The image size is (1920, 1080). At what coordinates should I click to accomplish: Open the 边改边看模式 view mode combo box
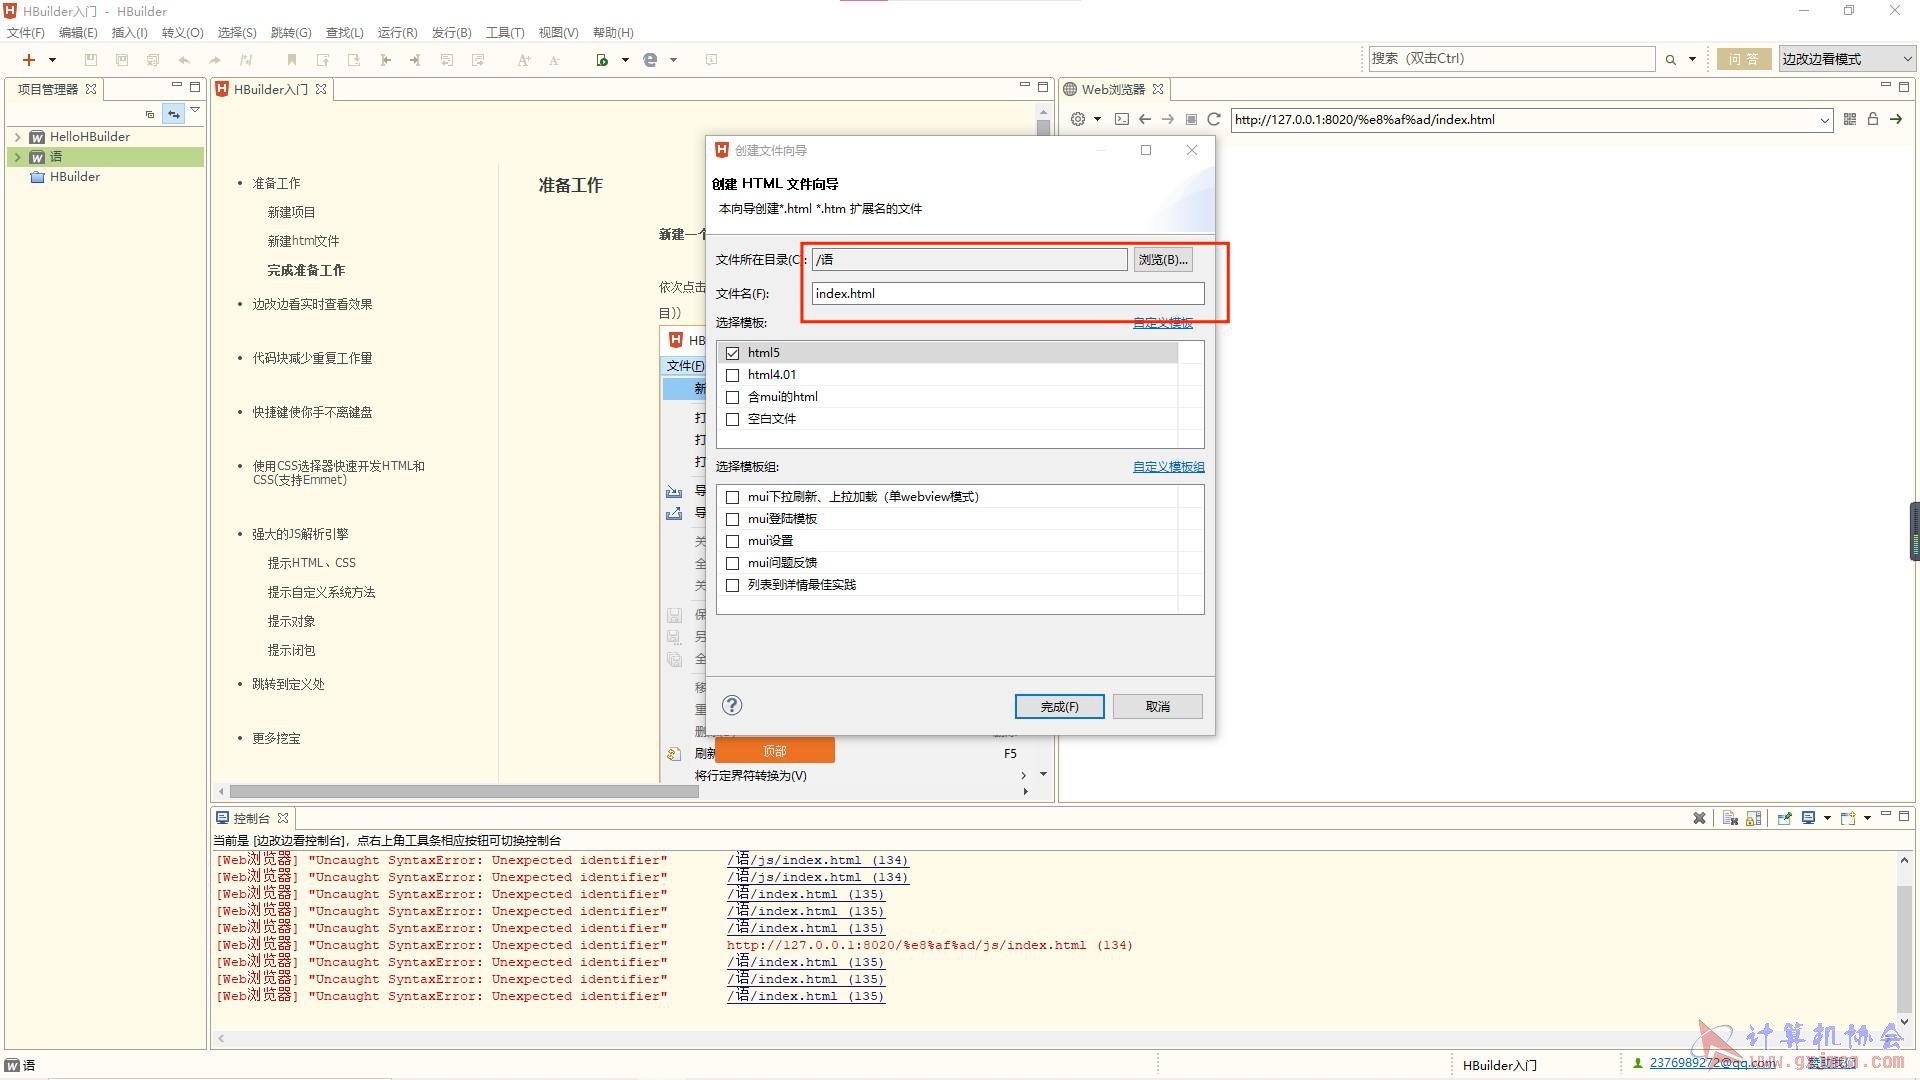(x=1846, y=59)
